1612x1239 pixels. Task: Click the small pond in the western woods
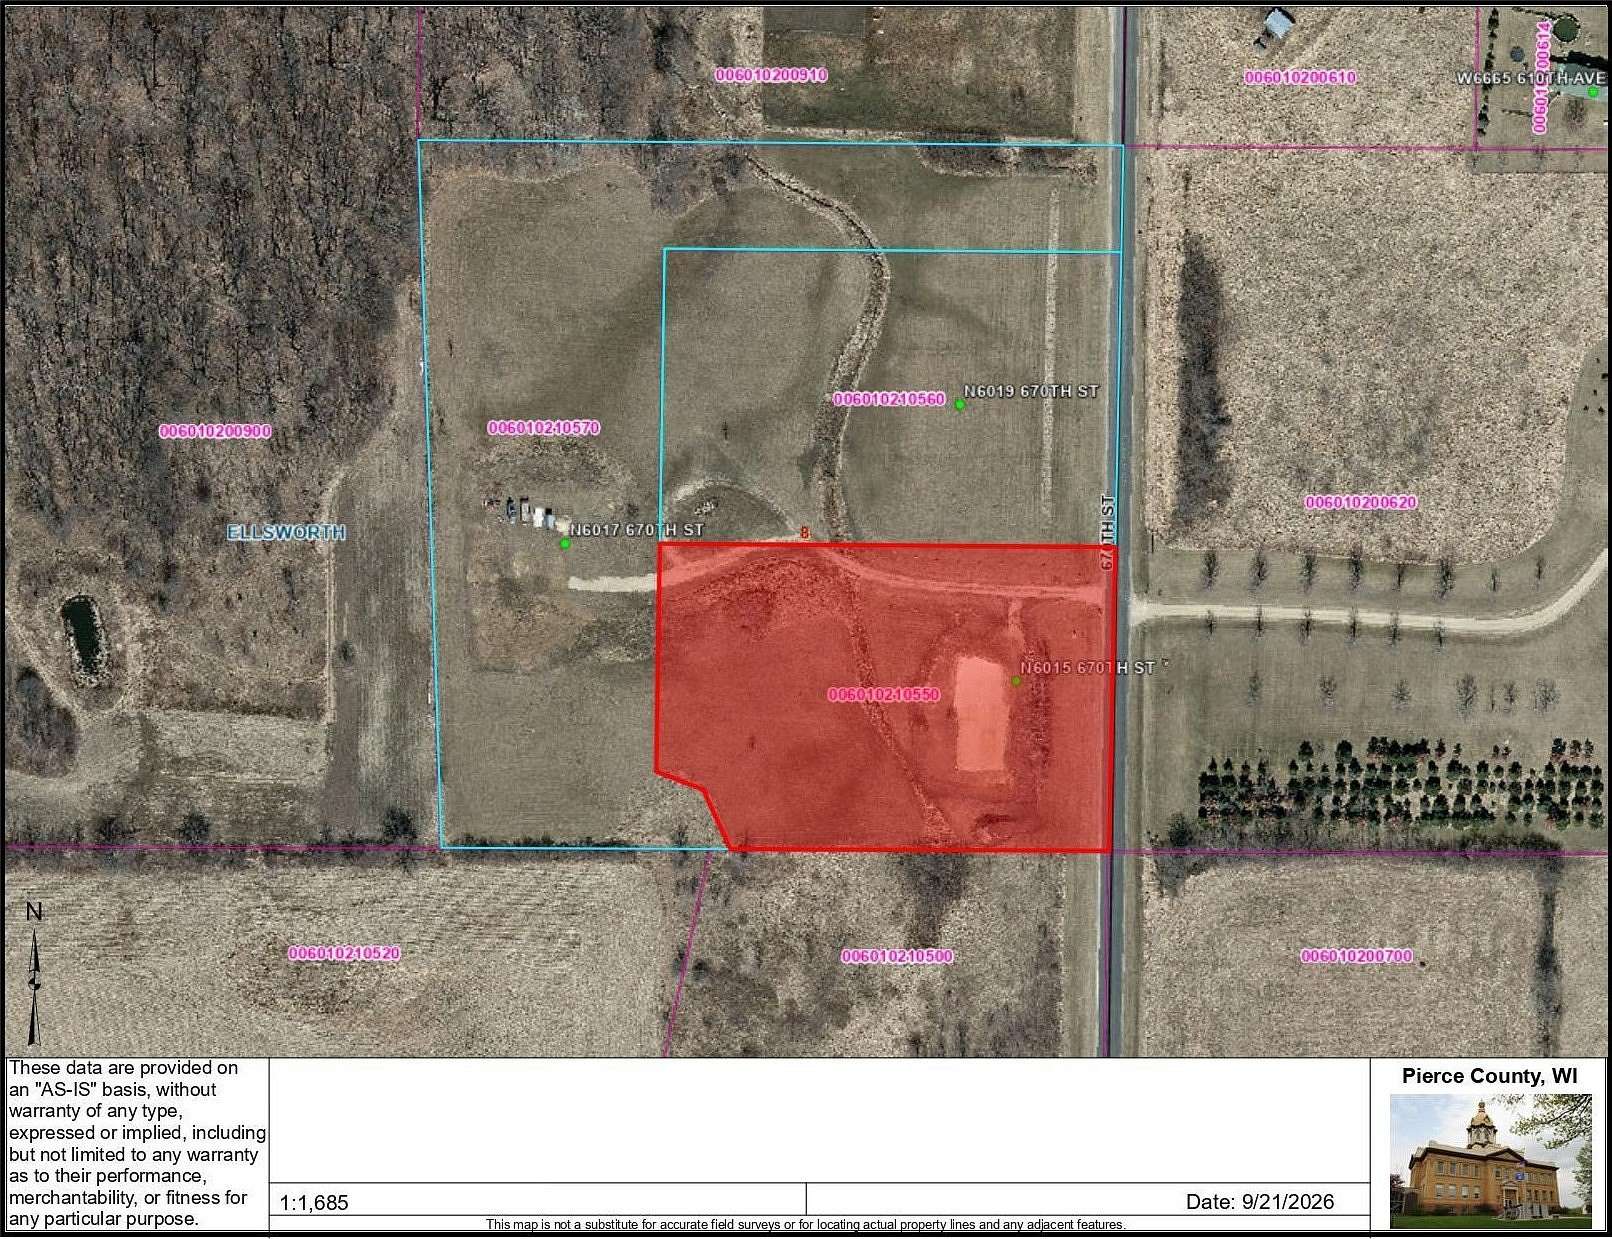pos(83,637)
